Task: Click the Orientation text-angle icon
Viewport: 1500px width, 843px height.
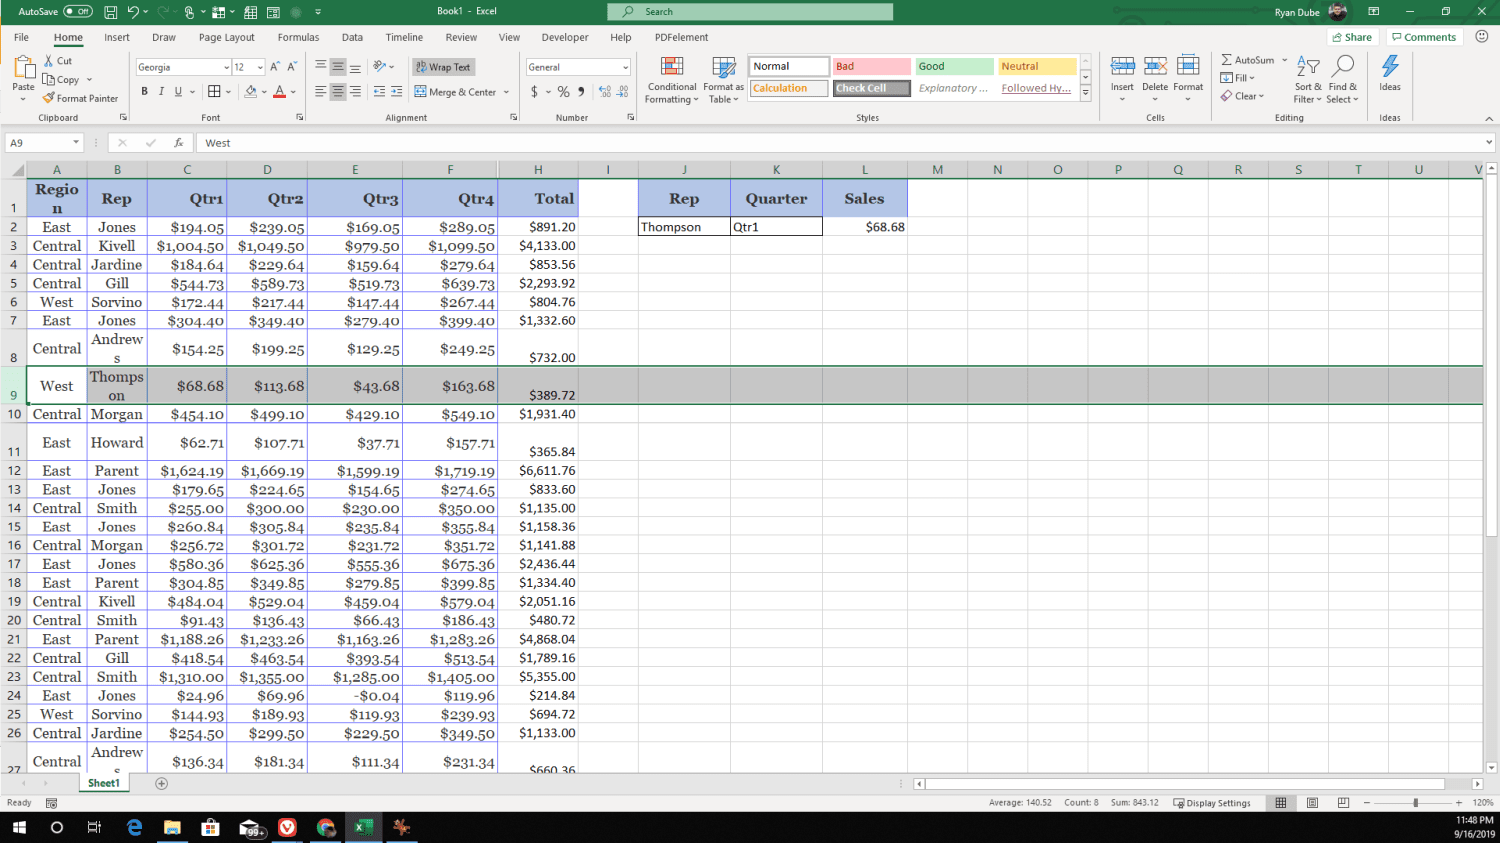Action: coord(380,67)
